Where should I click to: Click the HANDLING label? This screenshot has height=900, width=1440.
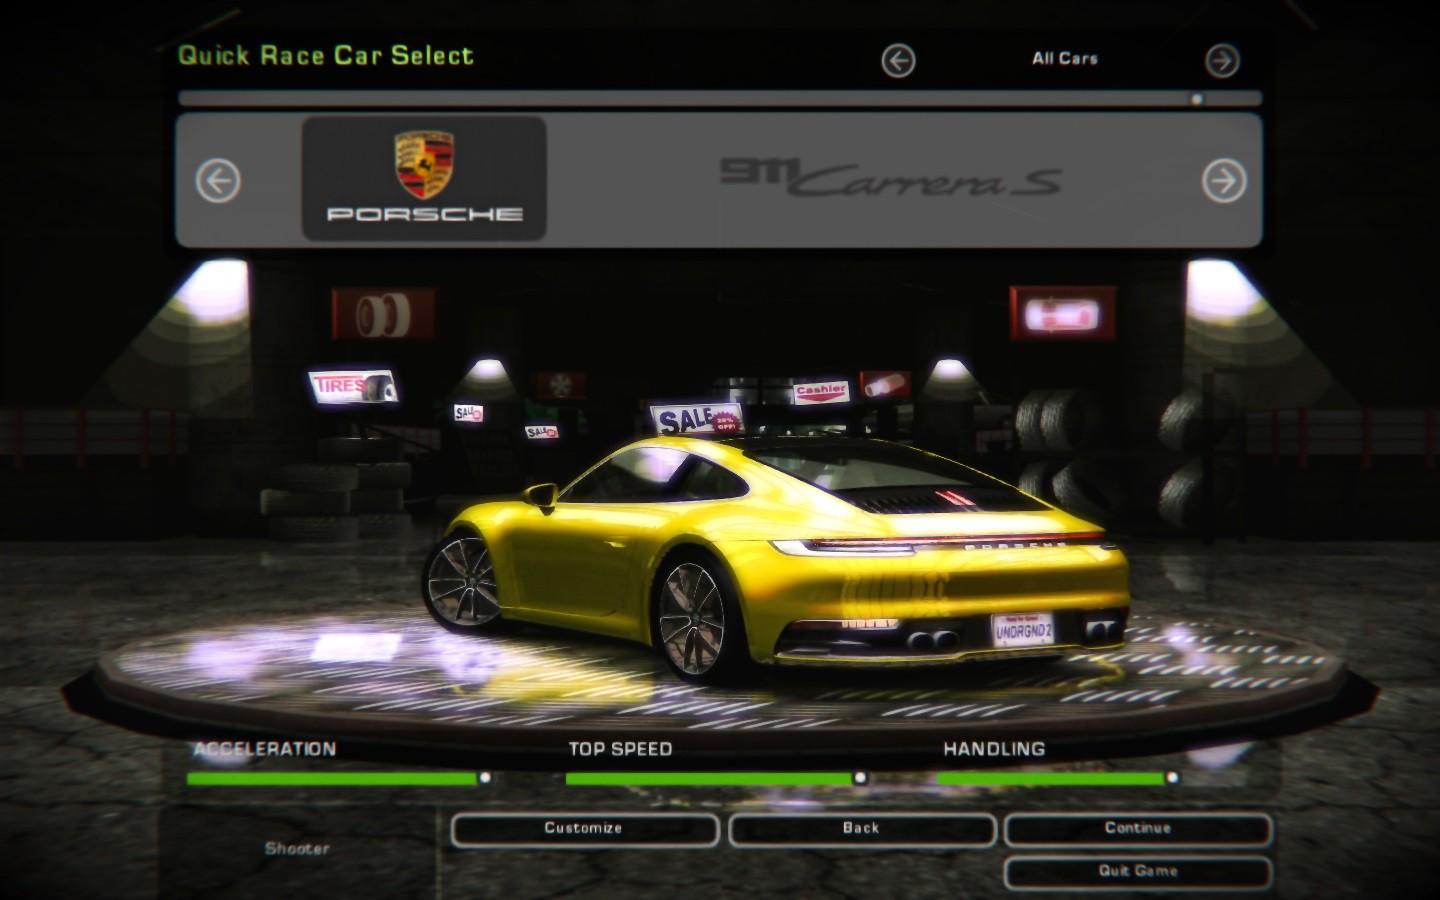pyautogui.click(x=994, y=749)
